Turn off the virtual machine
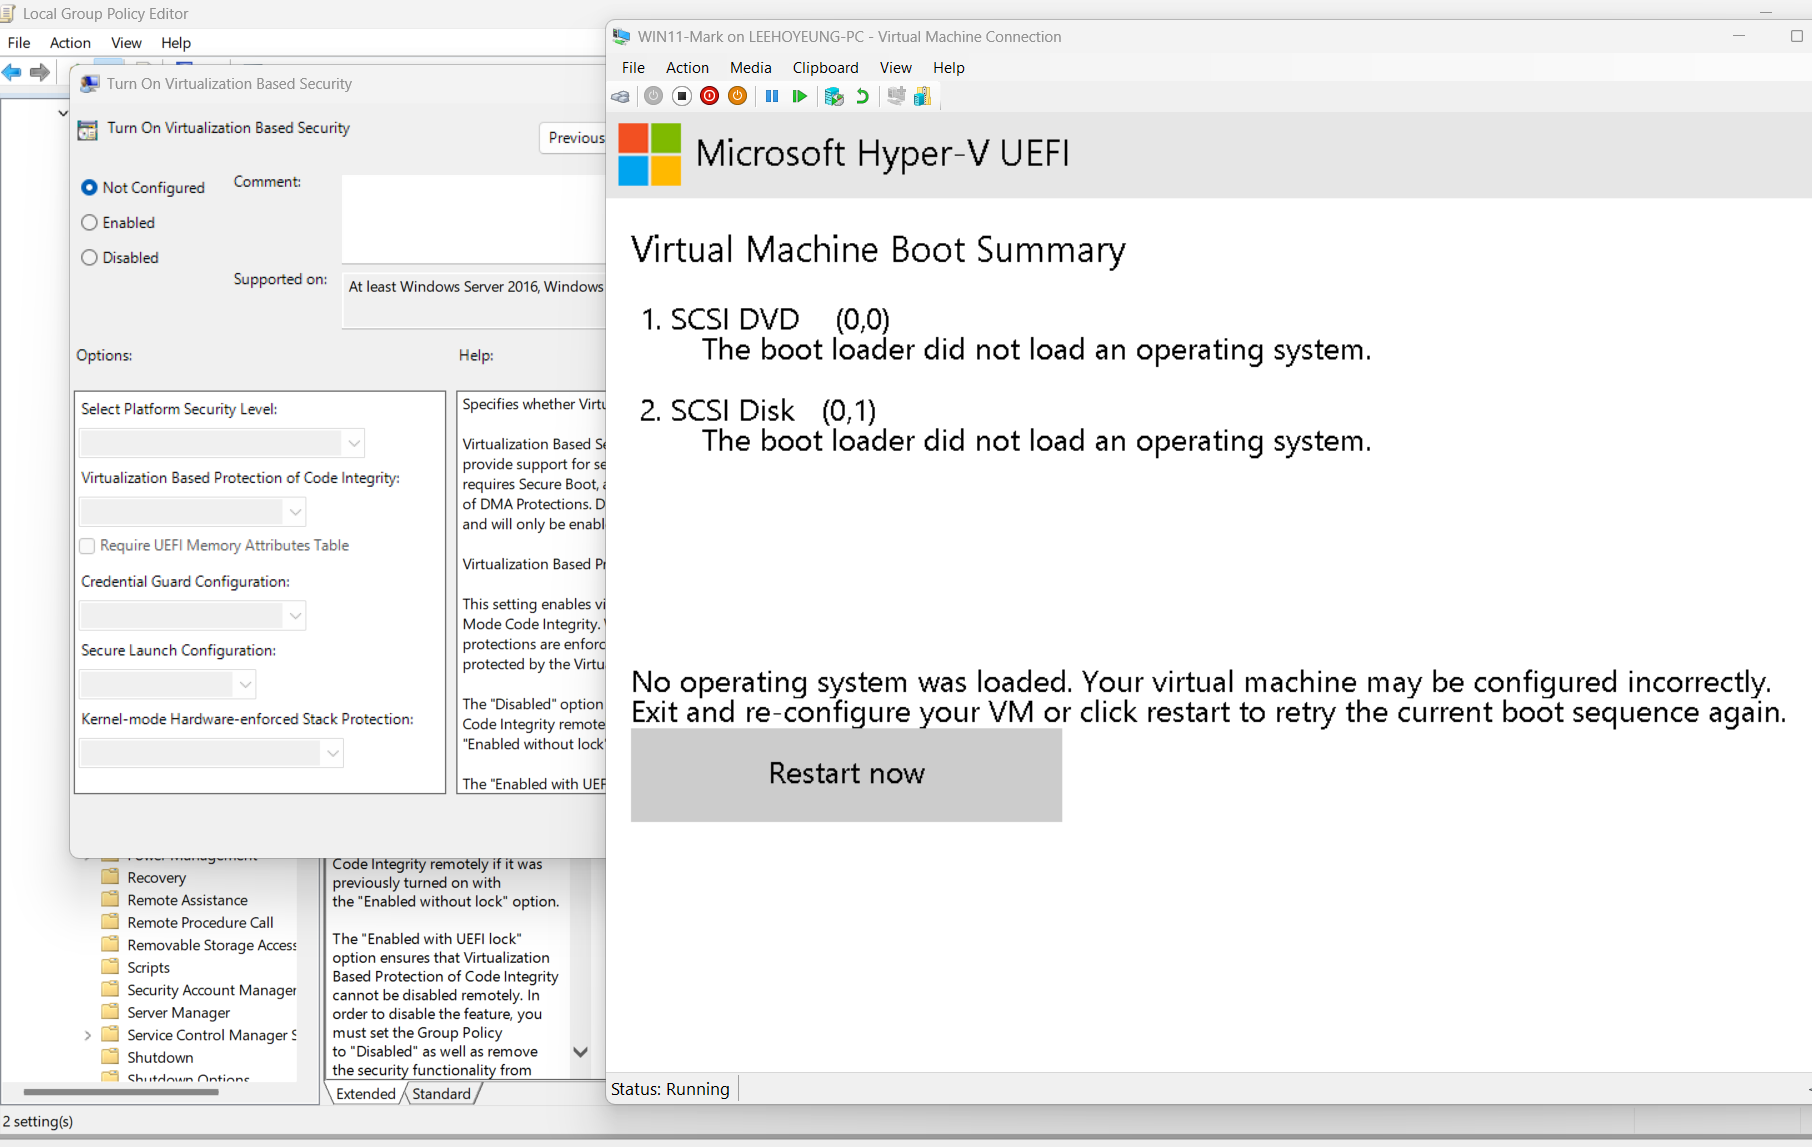Image resolution: width=1812 pixels, height=1147 pixels. (x=682, y=96)
